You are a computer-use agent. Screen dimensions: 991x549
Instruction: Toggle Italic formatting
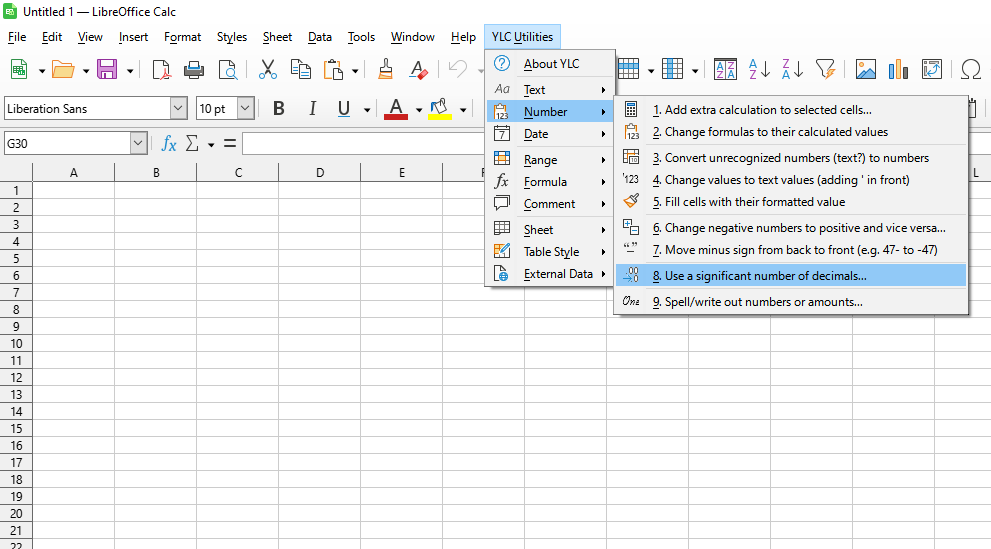pyautogui.click(x=312, y=109)
